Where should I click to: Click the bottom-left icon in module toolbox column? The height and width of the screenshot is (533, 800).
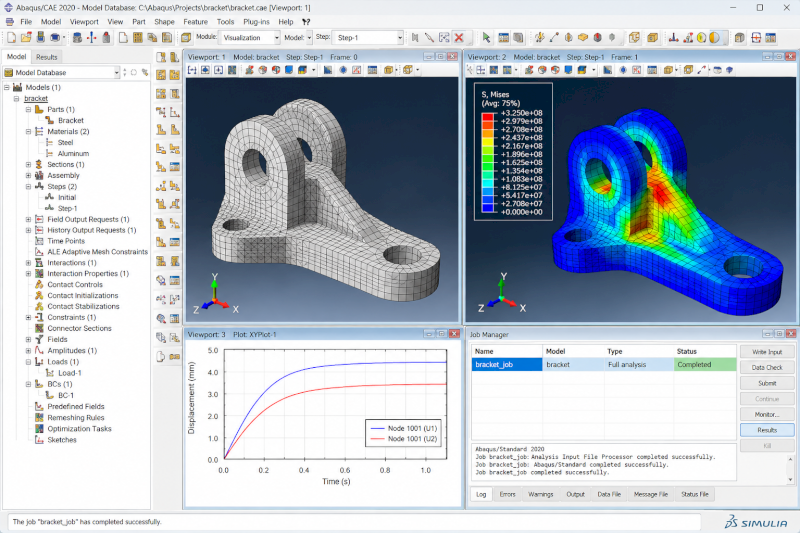point(161,357)
